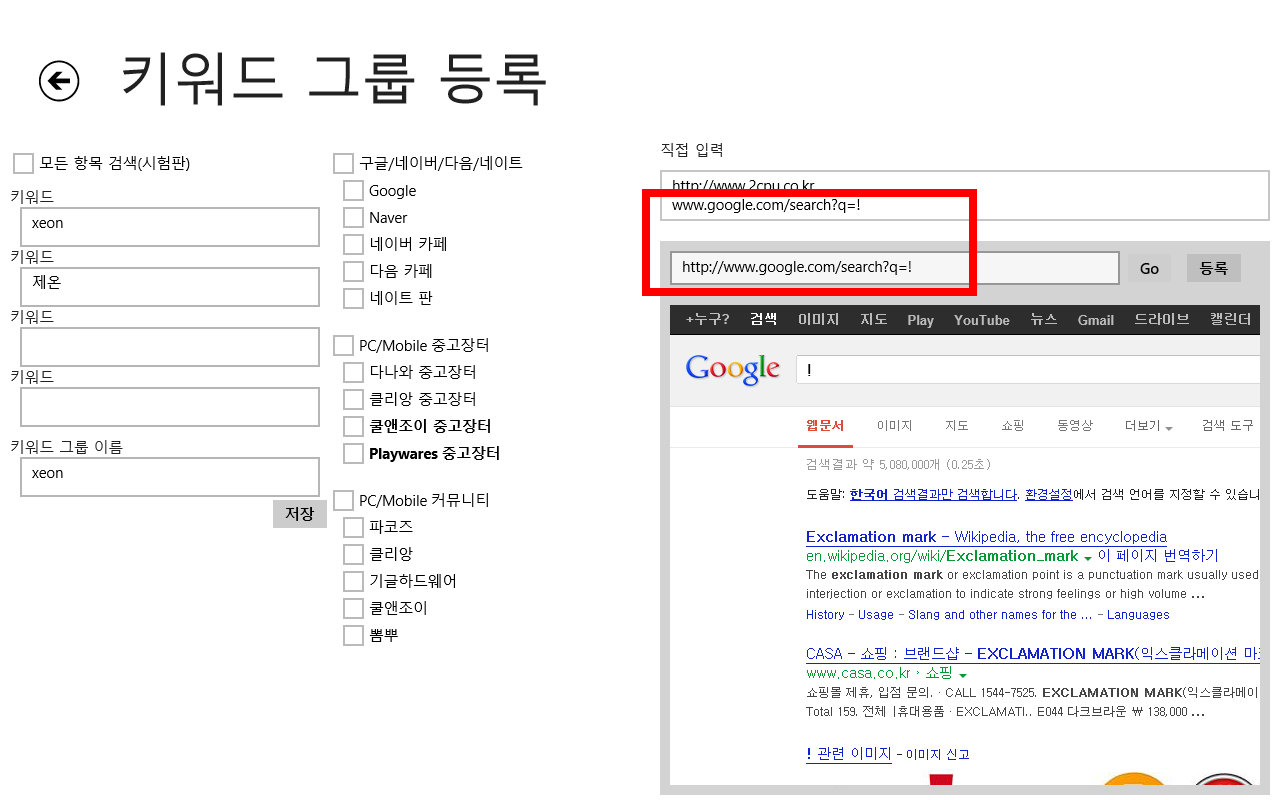Check the 네이트 판 checkbox
1280x800 pixels.
pos(353,298)
